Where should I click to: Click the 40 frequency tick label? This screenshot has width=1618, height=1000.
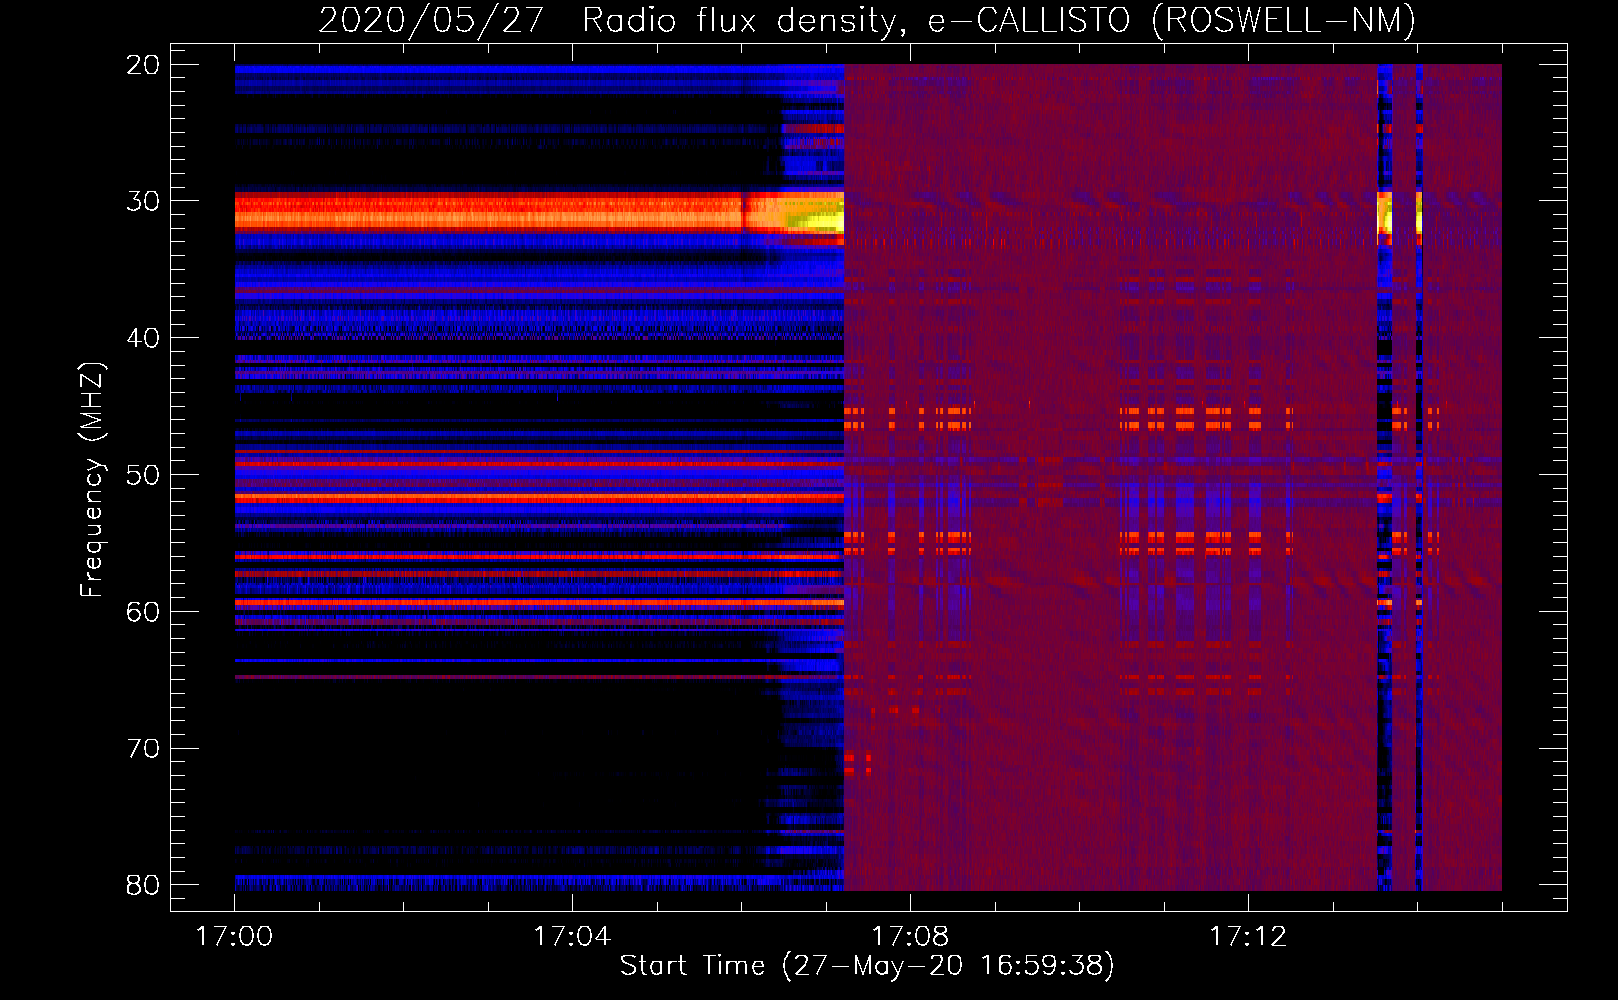point(143,338)
